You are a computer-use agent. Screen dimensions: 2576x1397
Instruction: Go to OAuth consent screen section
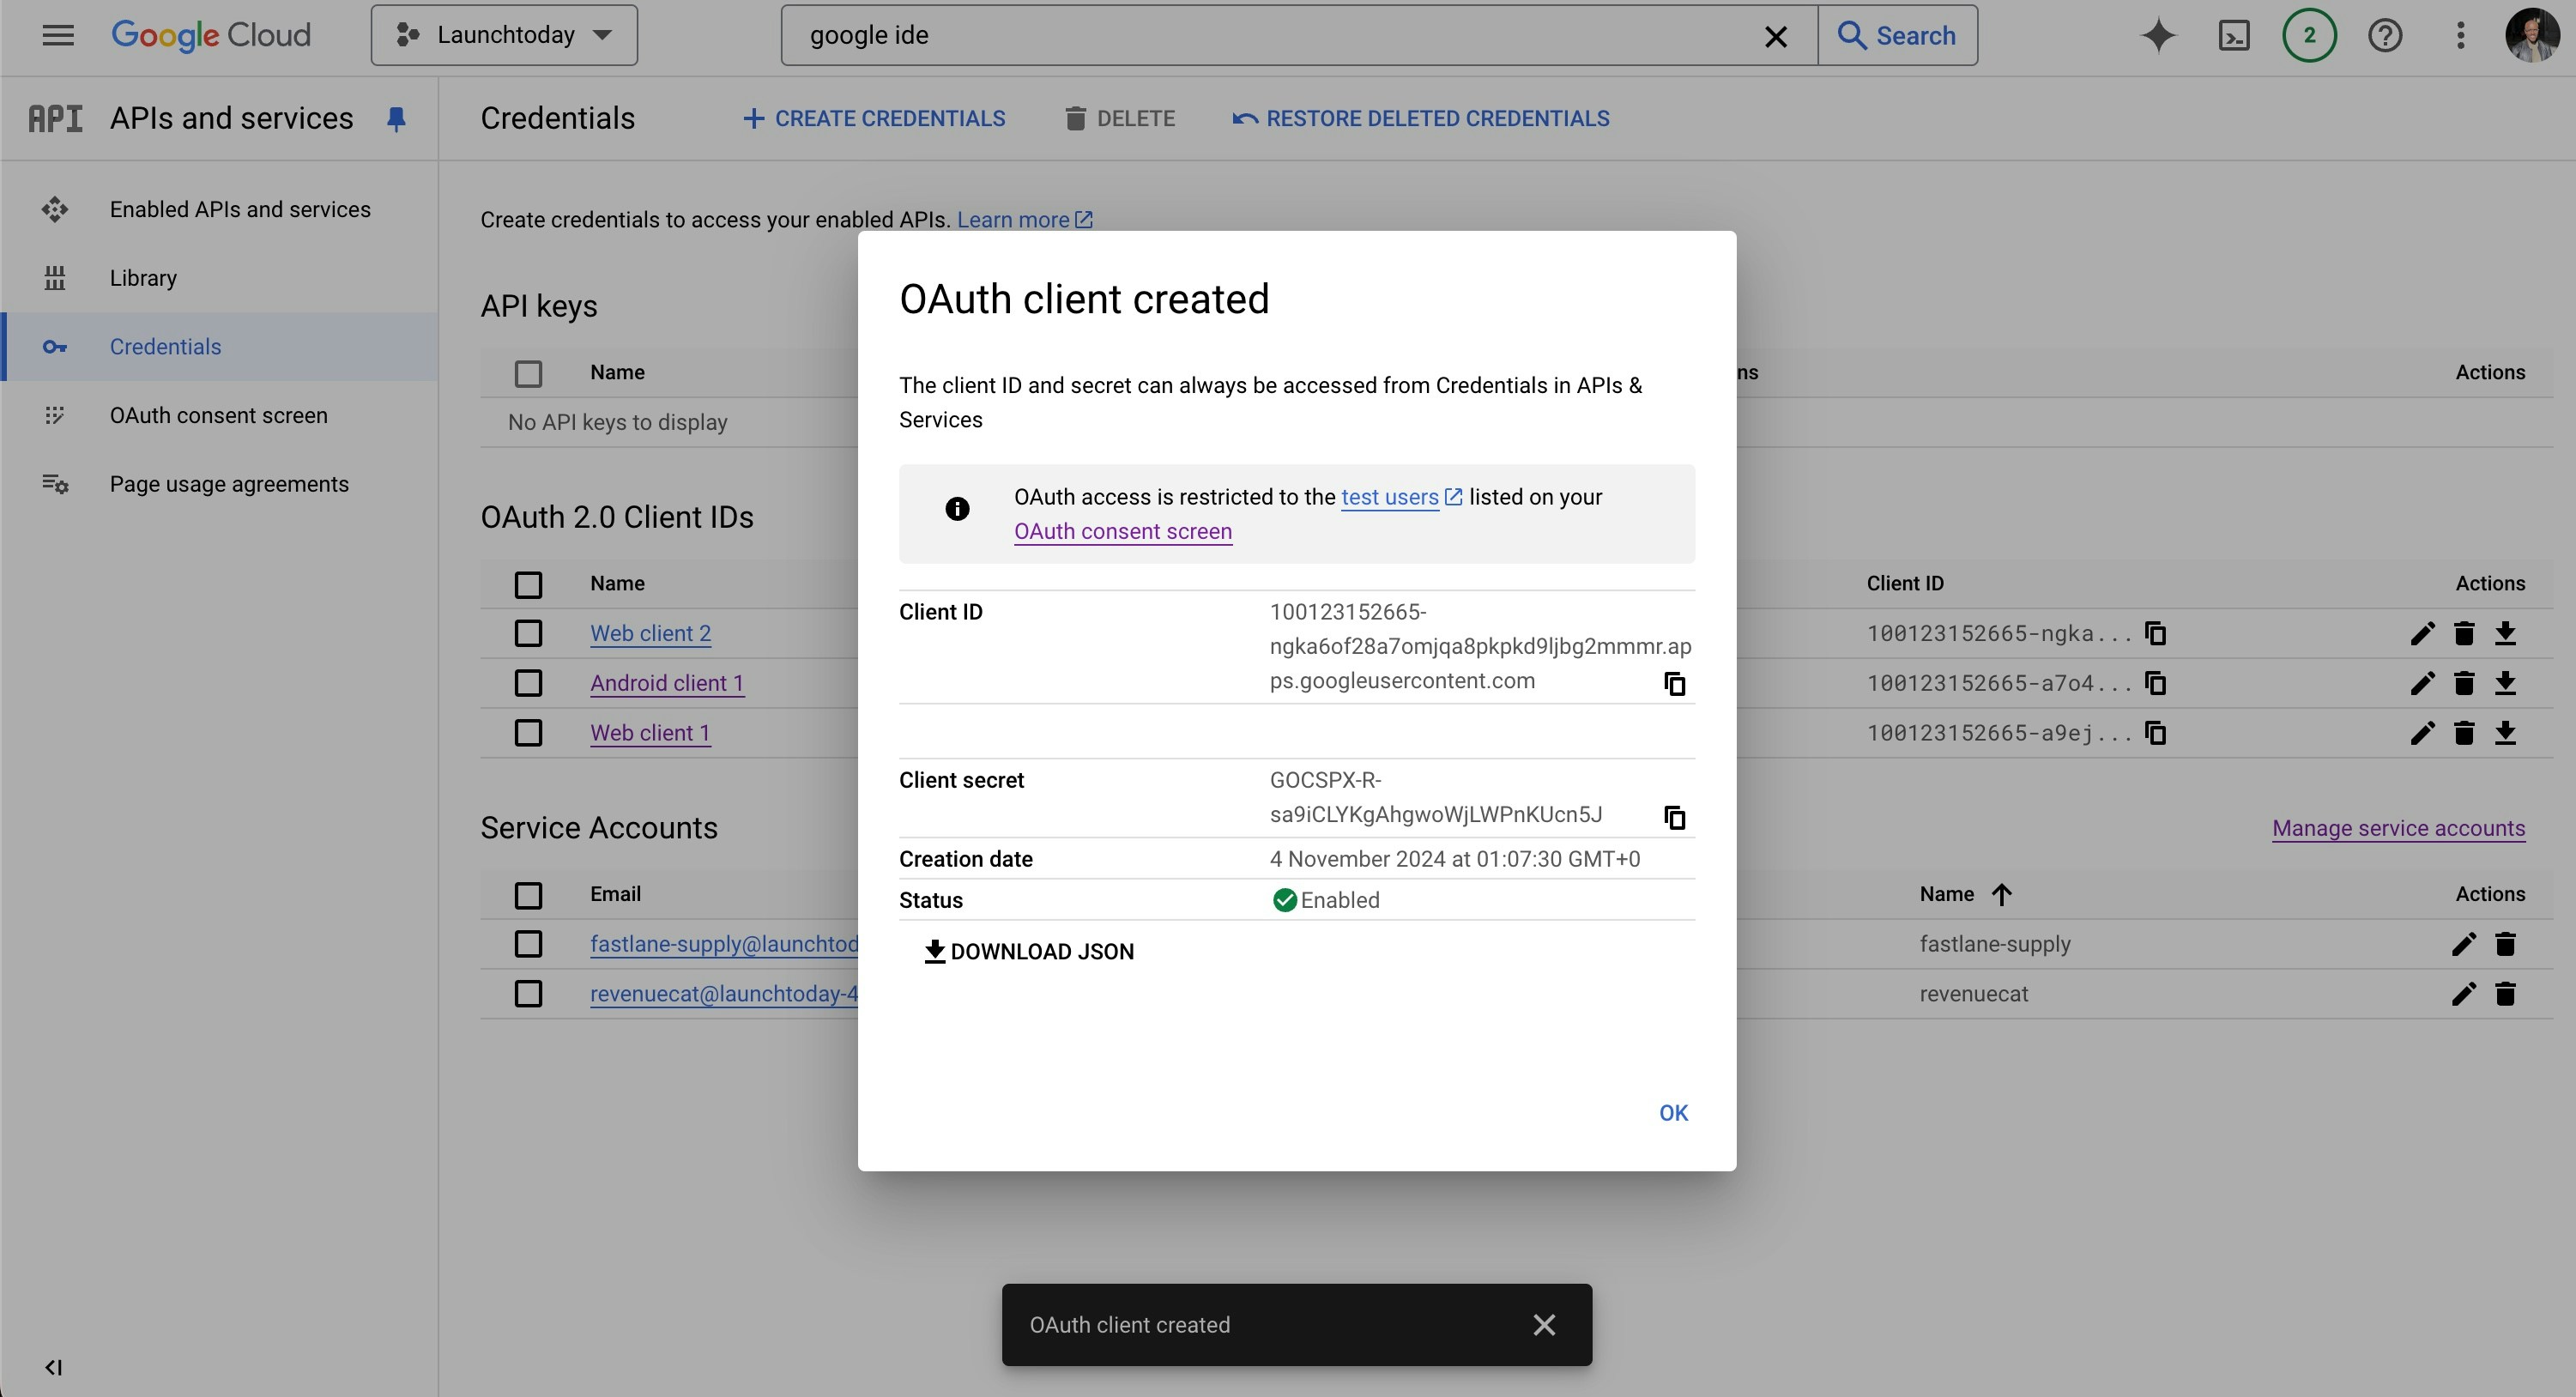point(218,415)
